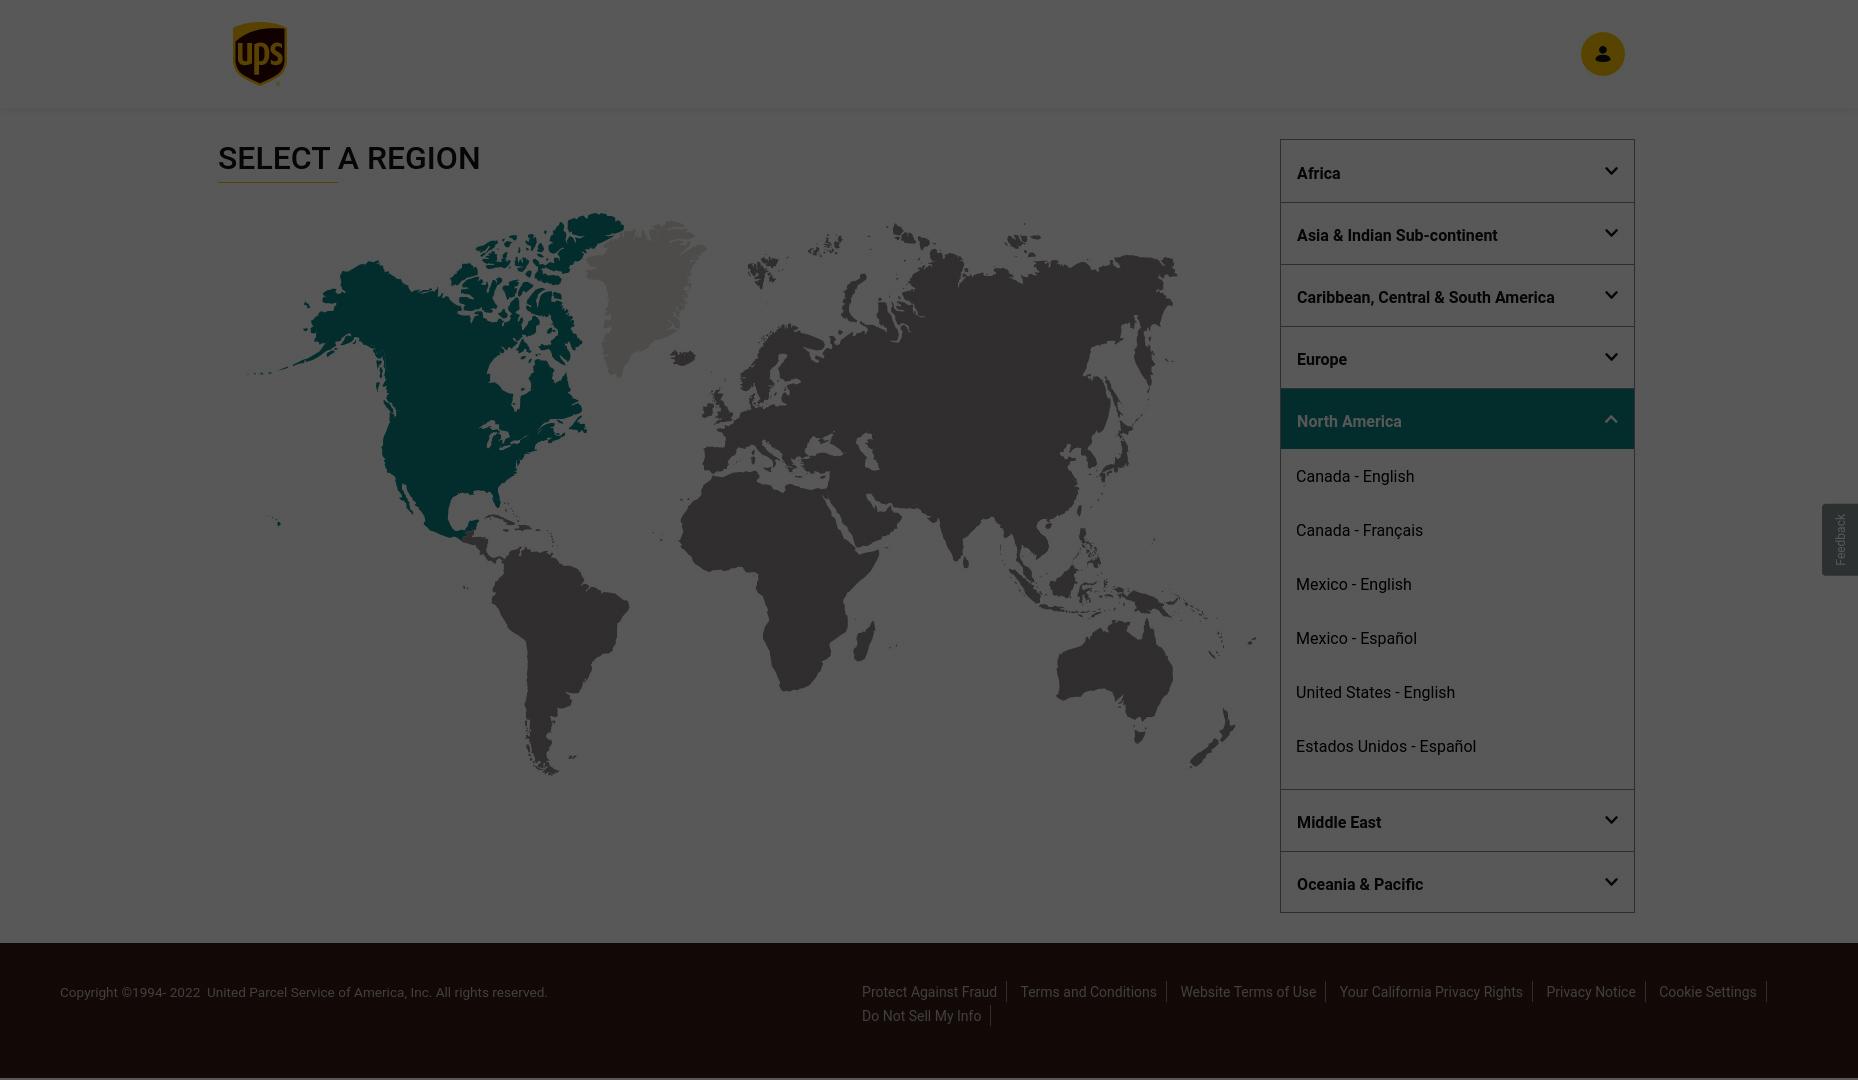1858x1080 pixels.
Task: Click the UPS shield logo
Action: click(x=260, y=54)
